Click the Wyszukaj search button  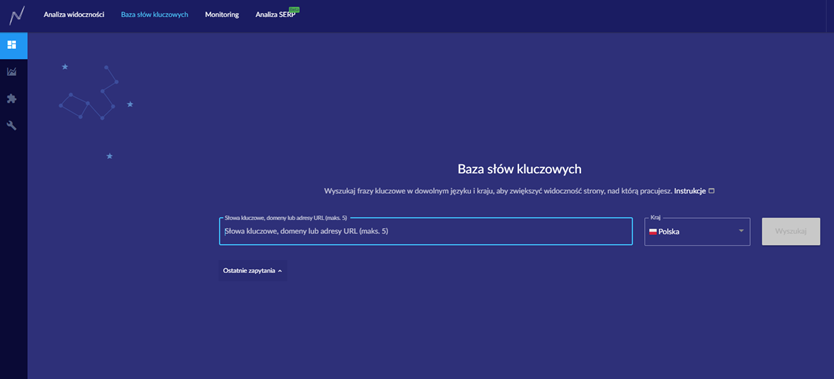791,231
